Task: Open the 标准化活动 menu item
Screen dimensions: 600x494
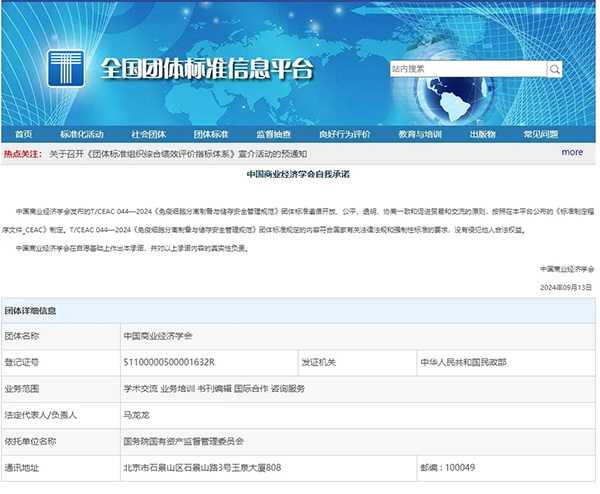Action: (x=82, y=134)
